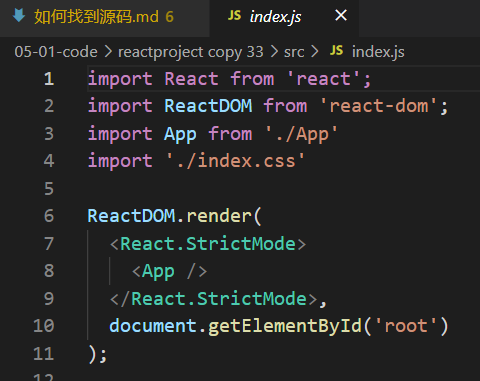Image resolution: width=480 pixels, height=381 pixels.
Task: Click the JS icon on index.js tab
Action: point(234,15)
